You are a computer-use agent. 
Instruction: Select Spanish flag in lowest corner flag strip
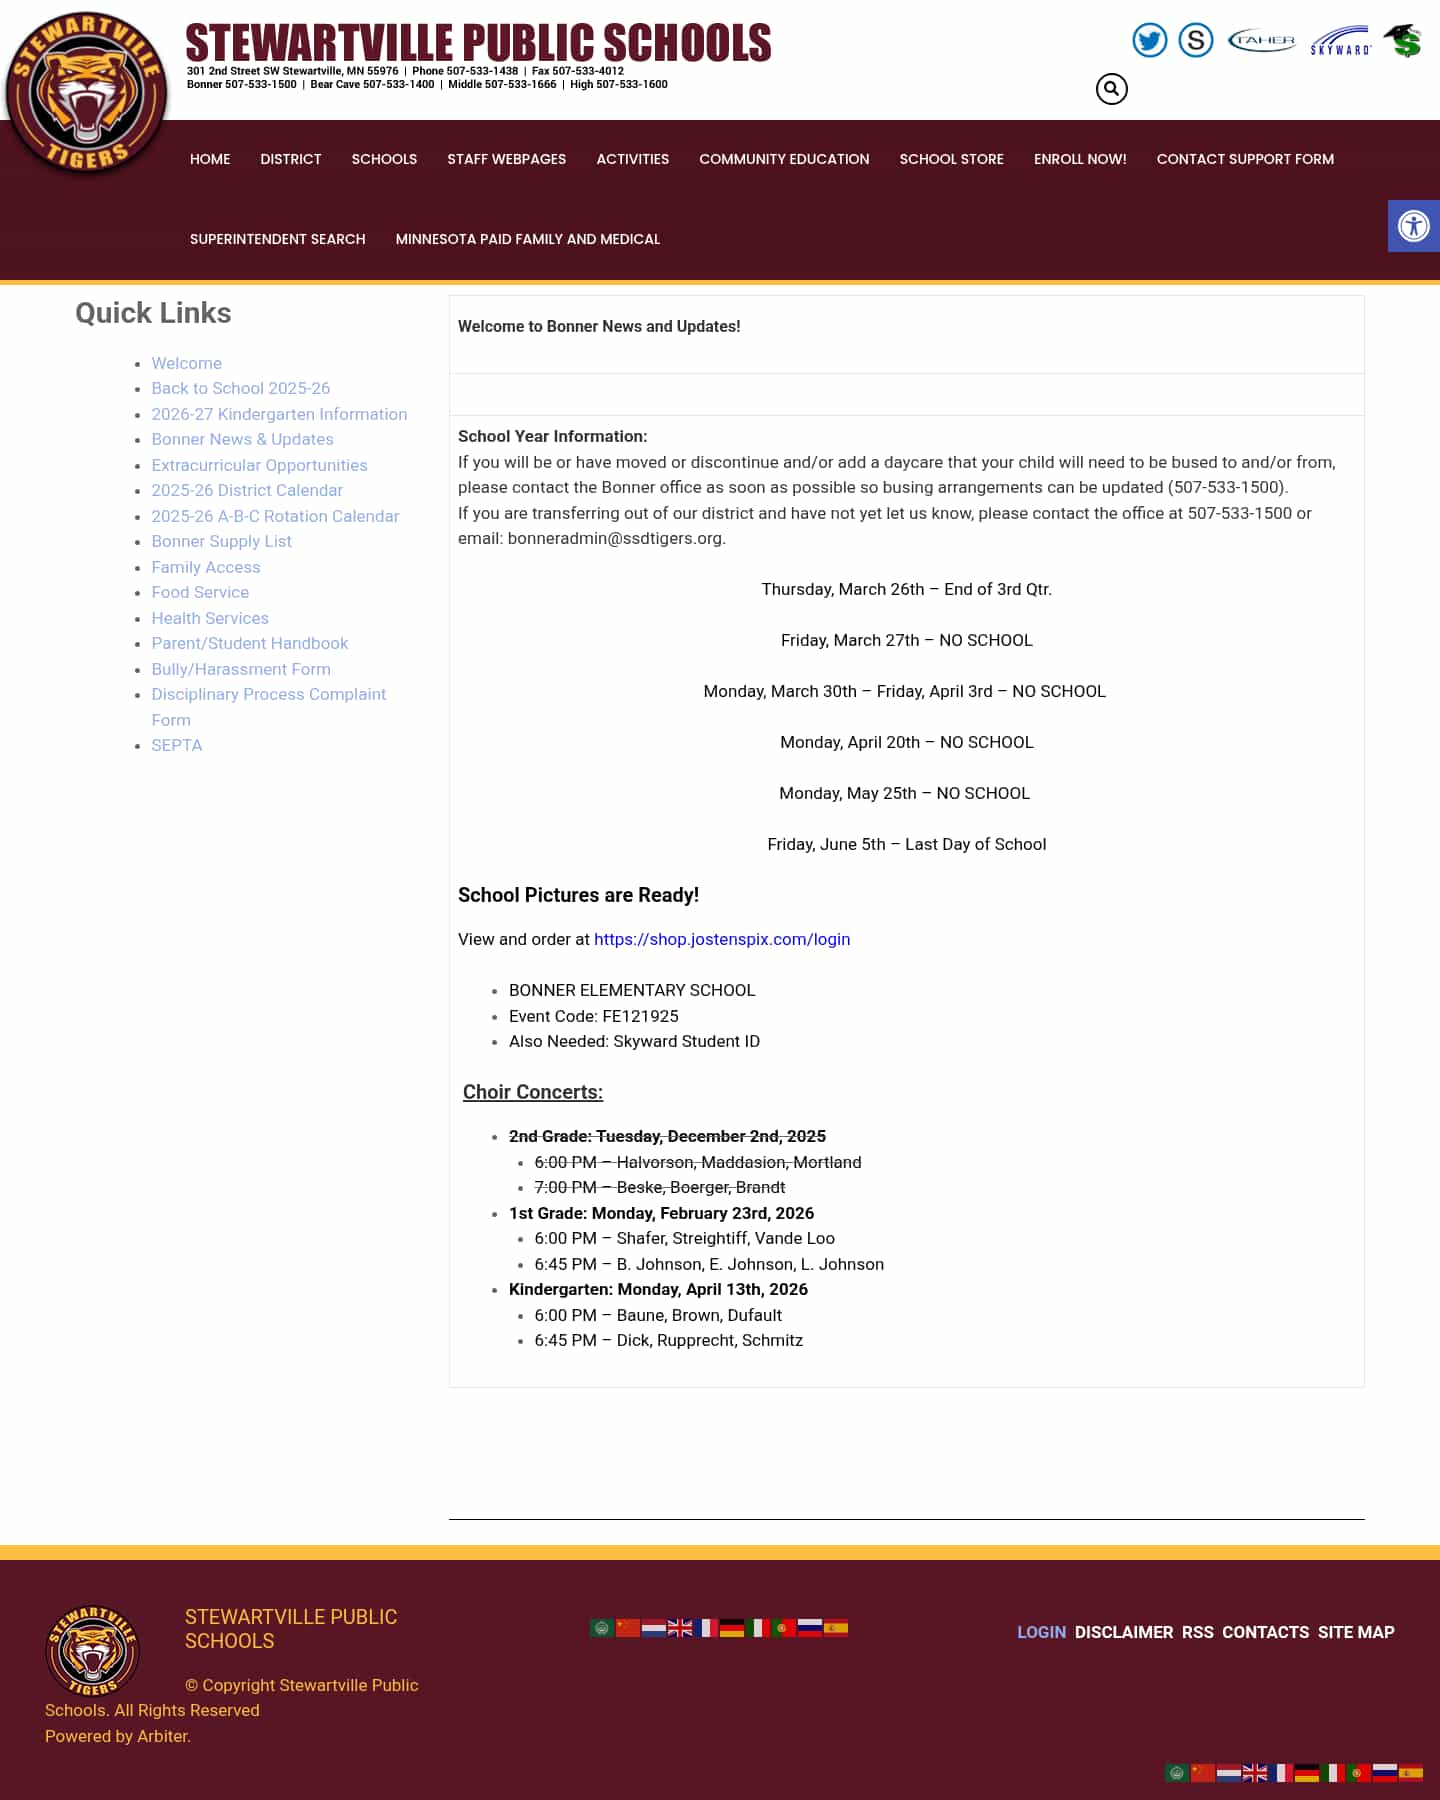(1411, 1773)
